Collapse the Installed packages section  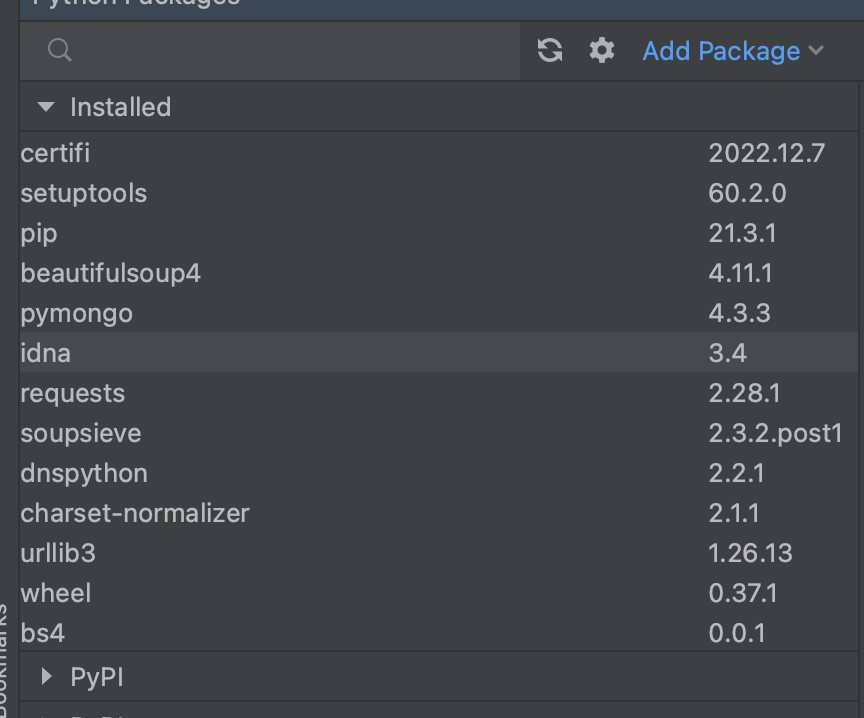[x=45, y=107]
